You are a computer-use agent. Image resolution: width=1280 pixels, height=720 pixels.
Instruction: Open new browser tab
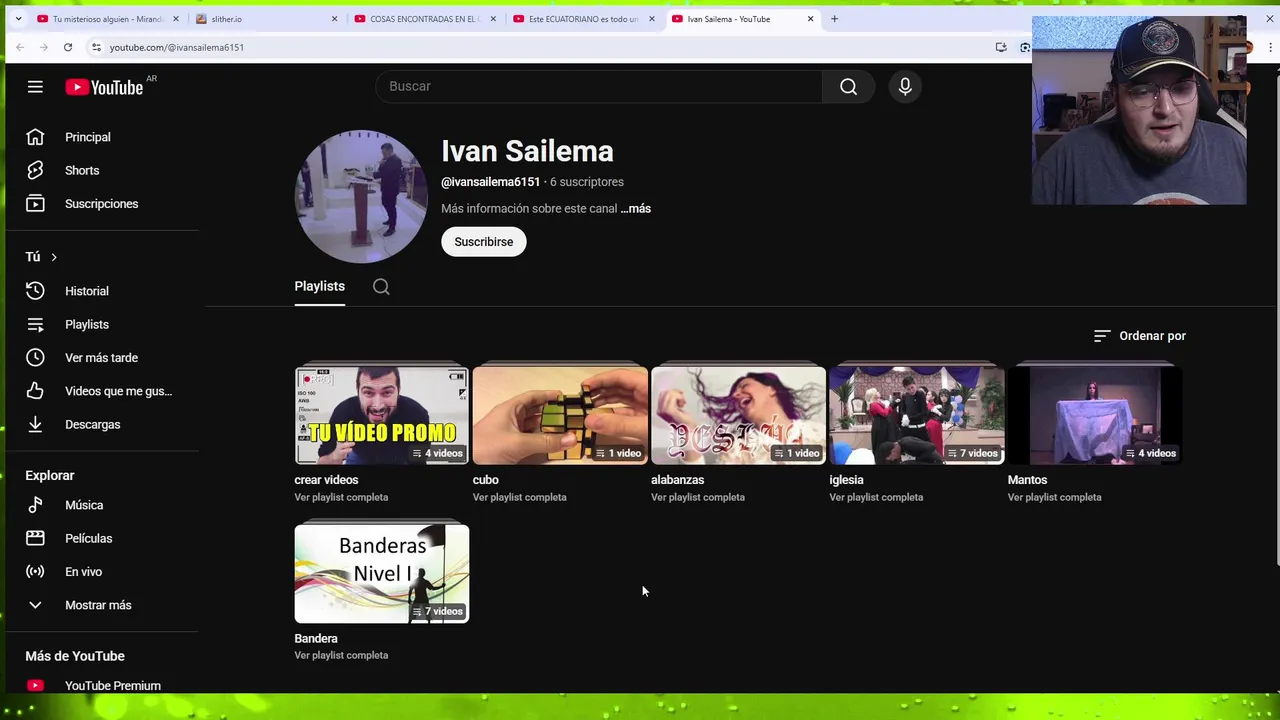pyautogui.click(x=834, y=19)
